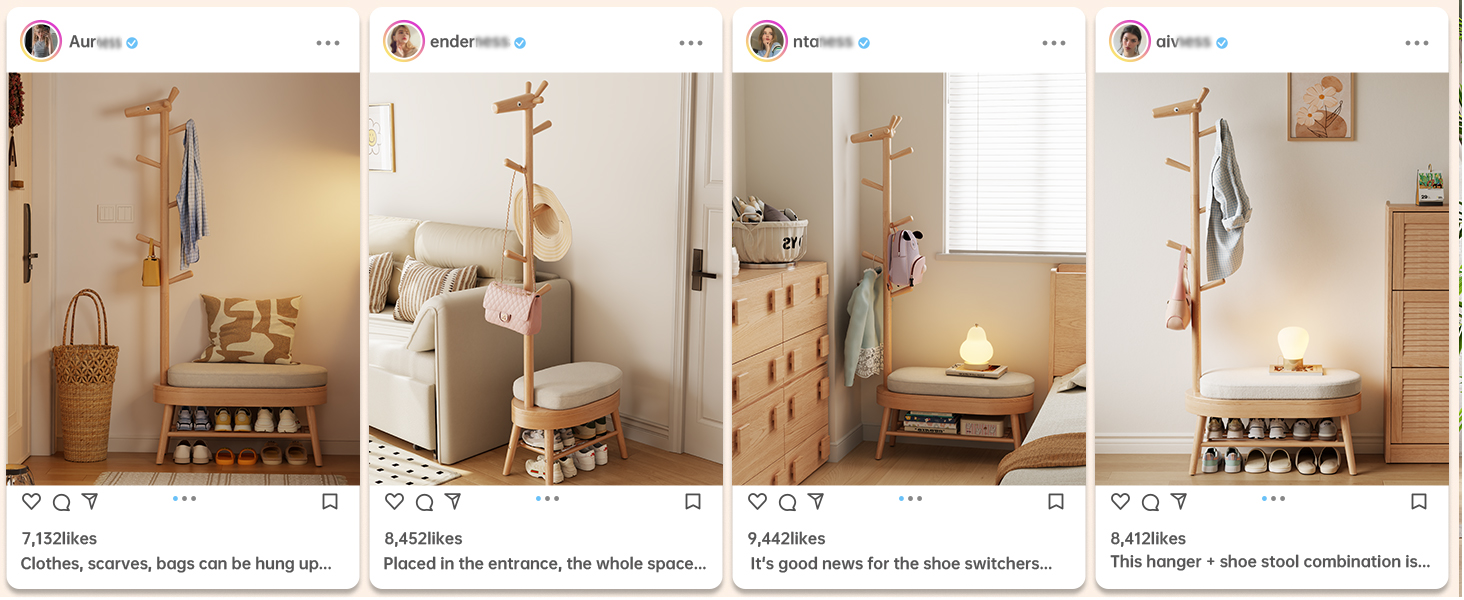Click the fourth post's profile avatar
The height and width of the screenshot is (600, 1464).
[x=1130, y=41]
